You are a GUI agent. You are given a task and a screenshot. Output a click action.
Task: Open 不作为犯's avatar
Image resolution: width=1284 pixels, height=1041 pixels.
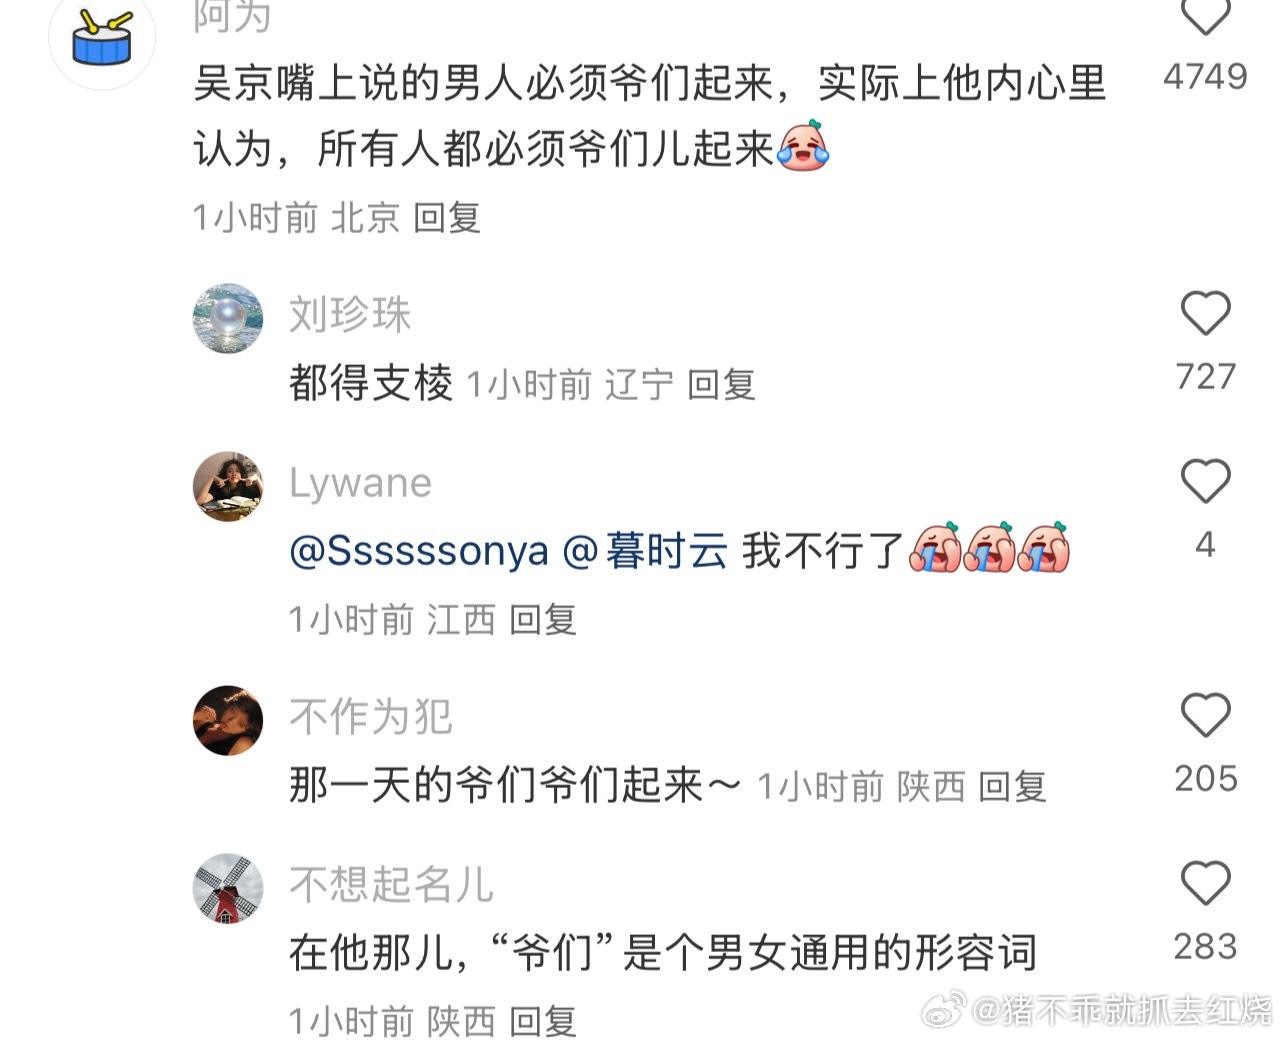pyautogui.click(x=228, y=720)
